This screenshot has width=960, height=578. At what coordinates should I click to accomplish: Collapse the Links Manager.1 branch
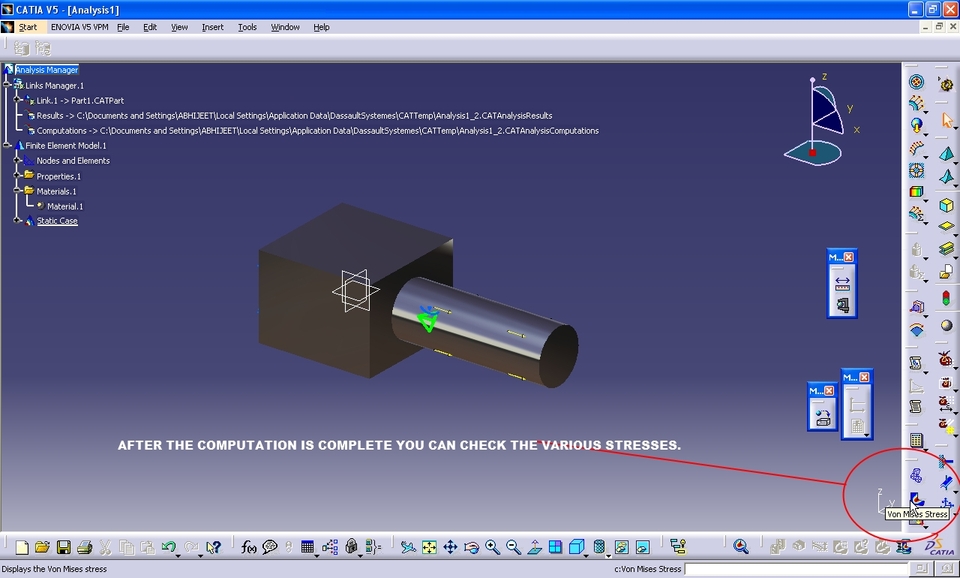(x=7, y=84)
